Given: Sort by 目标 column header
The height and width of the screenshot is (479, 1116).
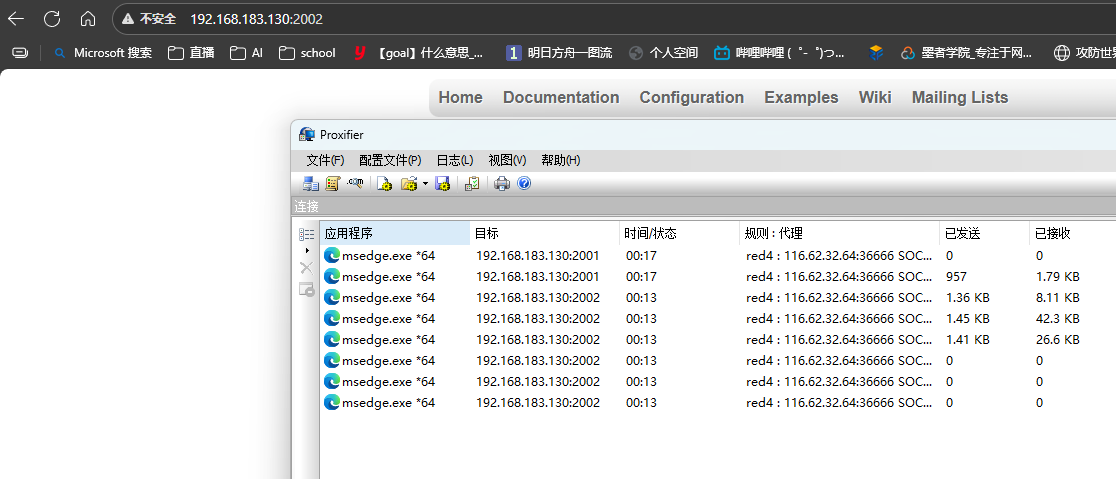Looking at the screenshot, I should tap(544, 233).
